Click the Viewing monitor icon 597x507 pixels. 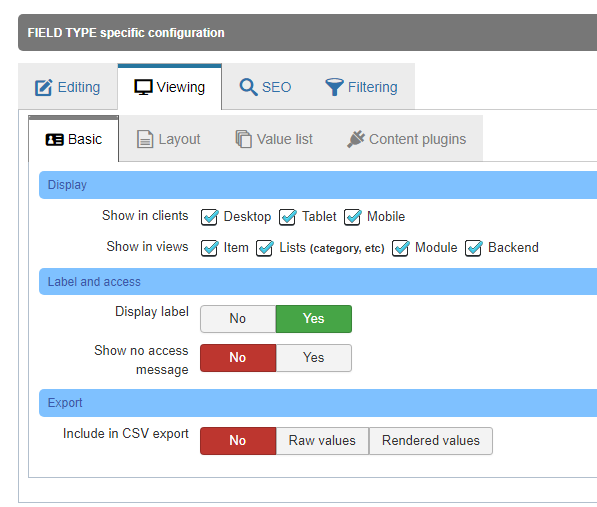(x=143, y=87)
